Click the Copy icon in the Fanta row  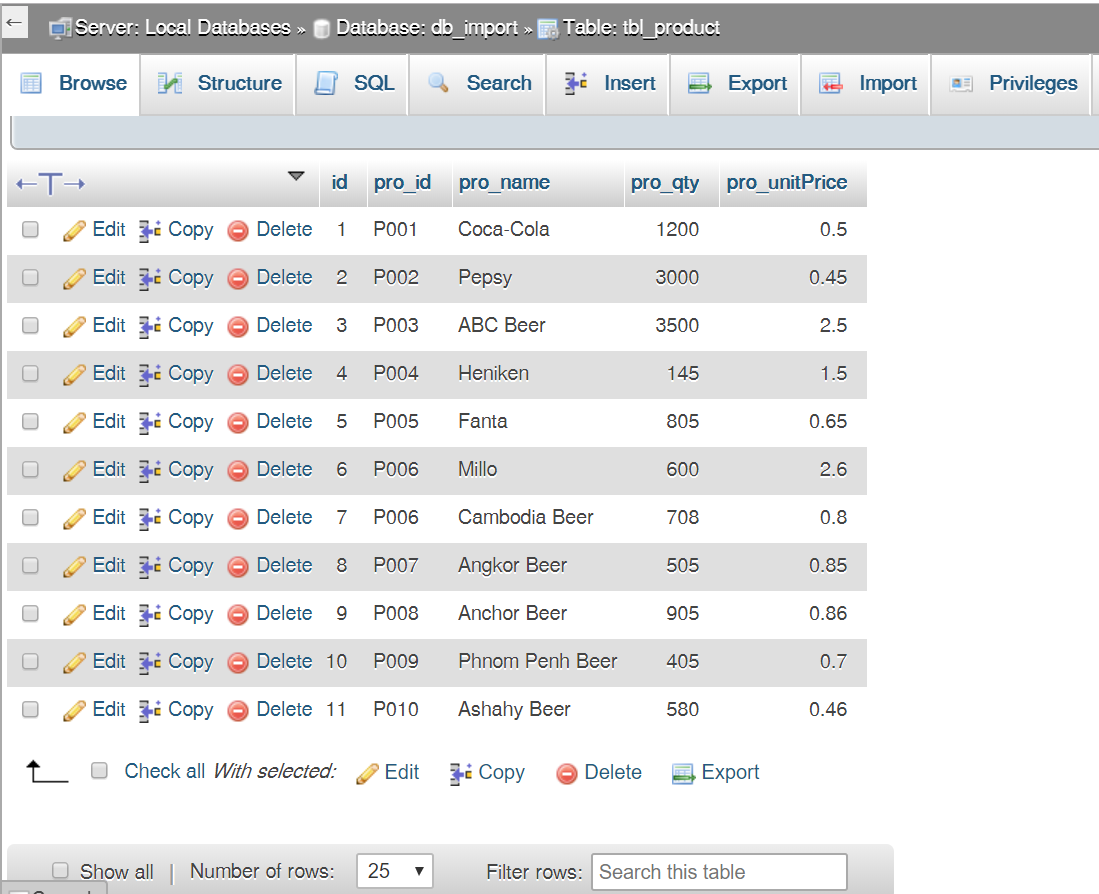click(x=149, y=422)
